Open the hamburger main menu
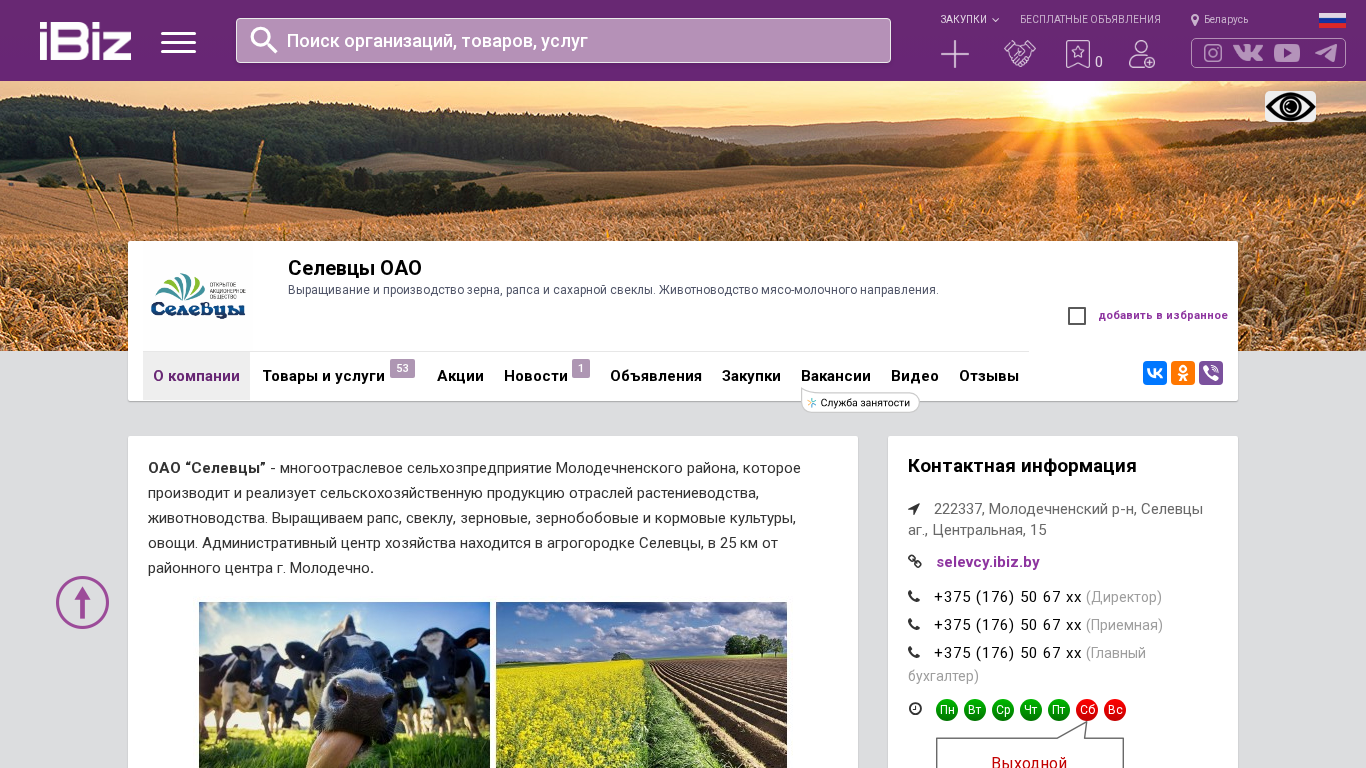 pyautogui.click(x=178, y=42)
